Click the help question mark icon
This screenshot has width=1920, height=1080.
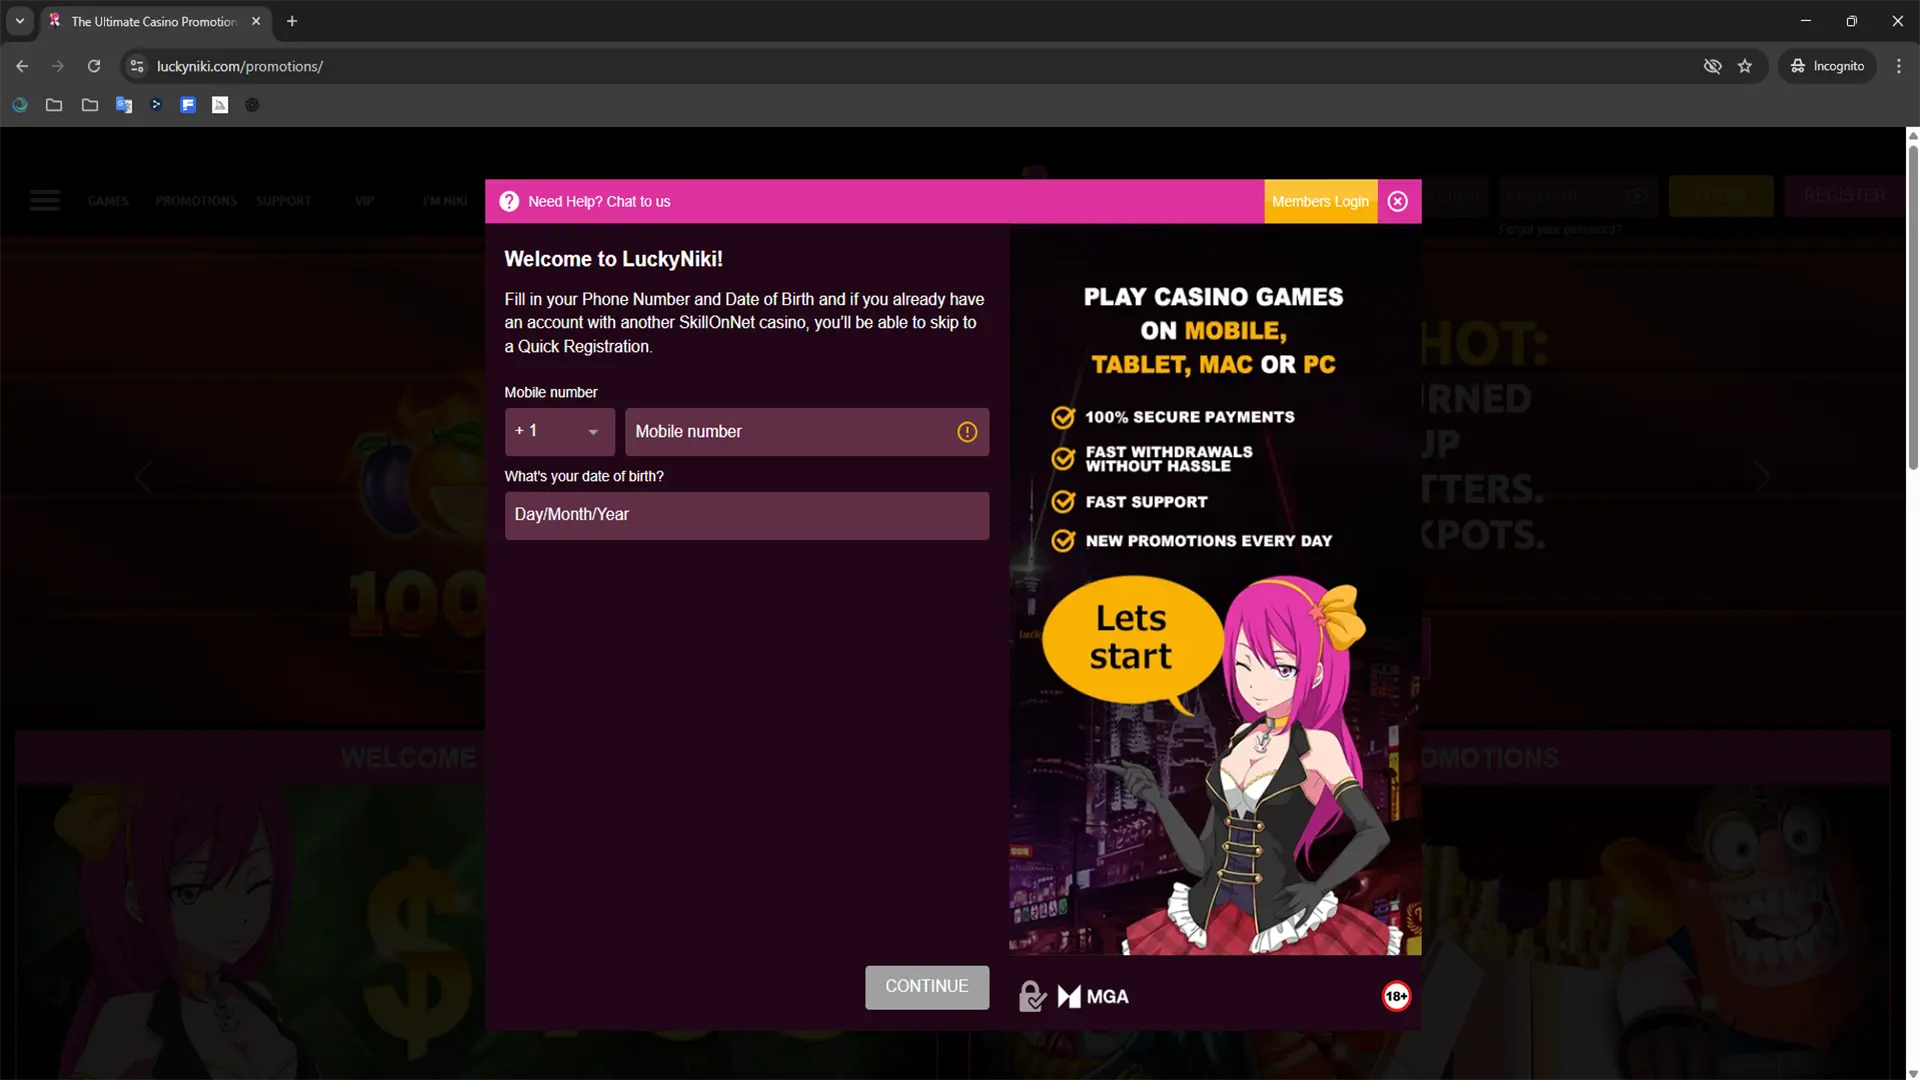point(509,201)
